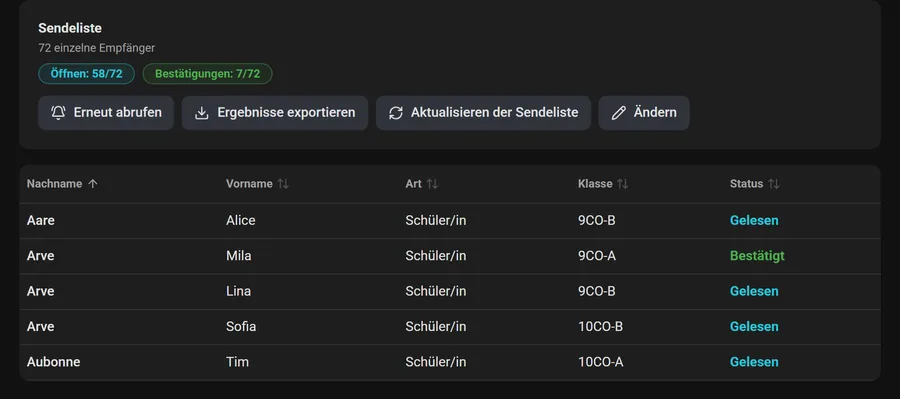Screen dimensions: 900x399
Task: Click the bell icon in Erneut abrufen
Action: 59,113
